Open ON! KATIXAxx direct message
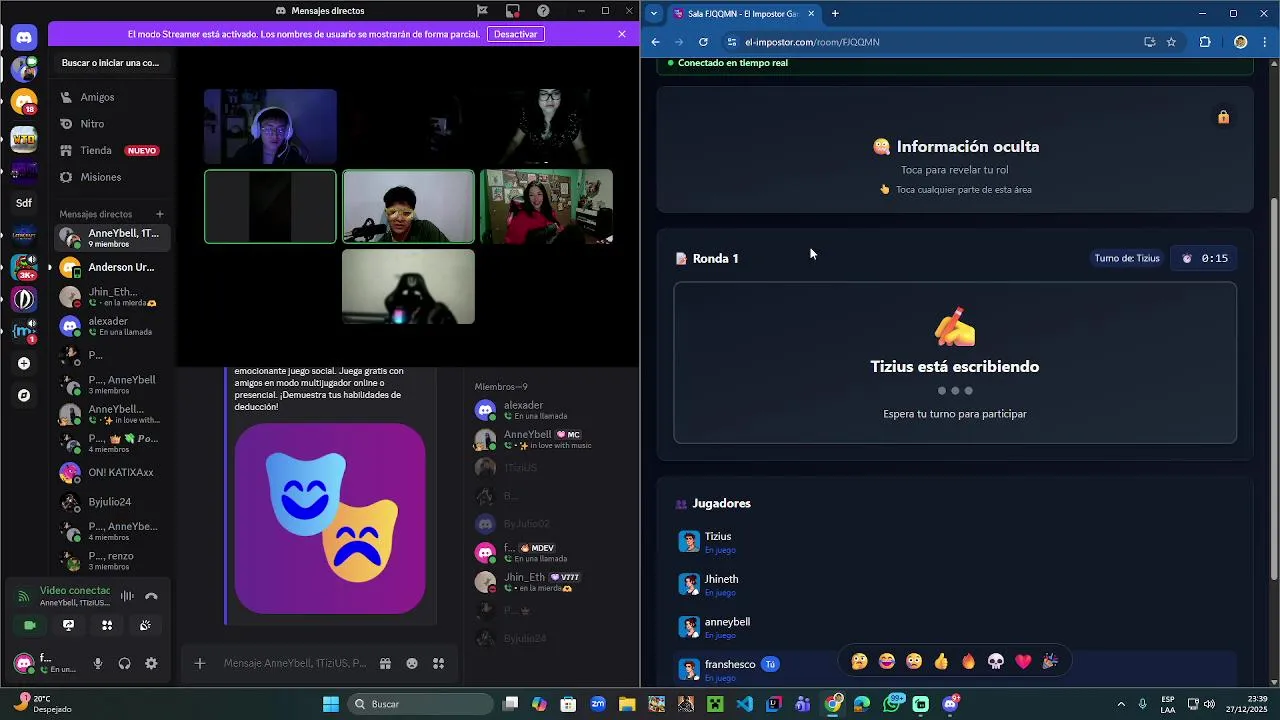The height and width of the screenshot is (720, 1280). (x=110, y=472)
